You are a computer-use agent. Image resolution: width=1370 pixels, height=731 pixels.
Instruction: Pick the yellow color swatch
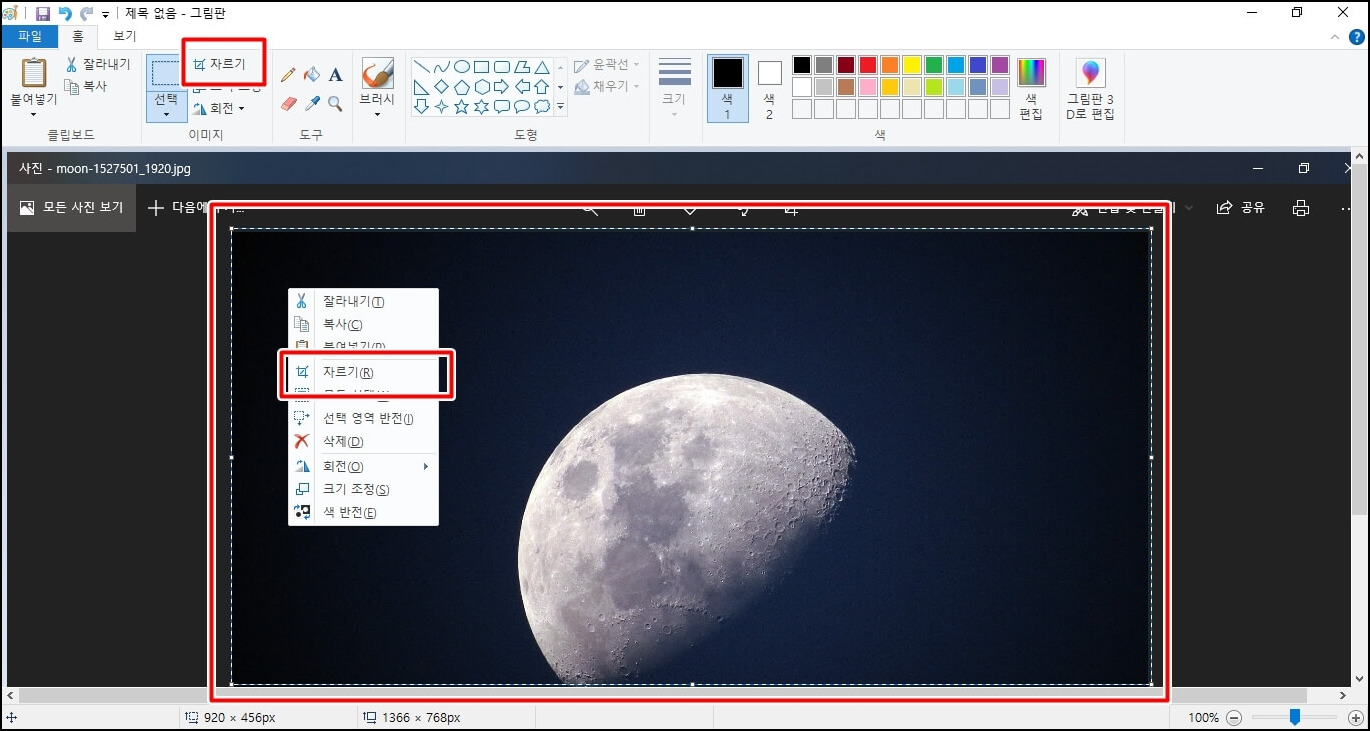point(912,65)
